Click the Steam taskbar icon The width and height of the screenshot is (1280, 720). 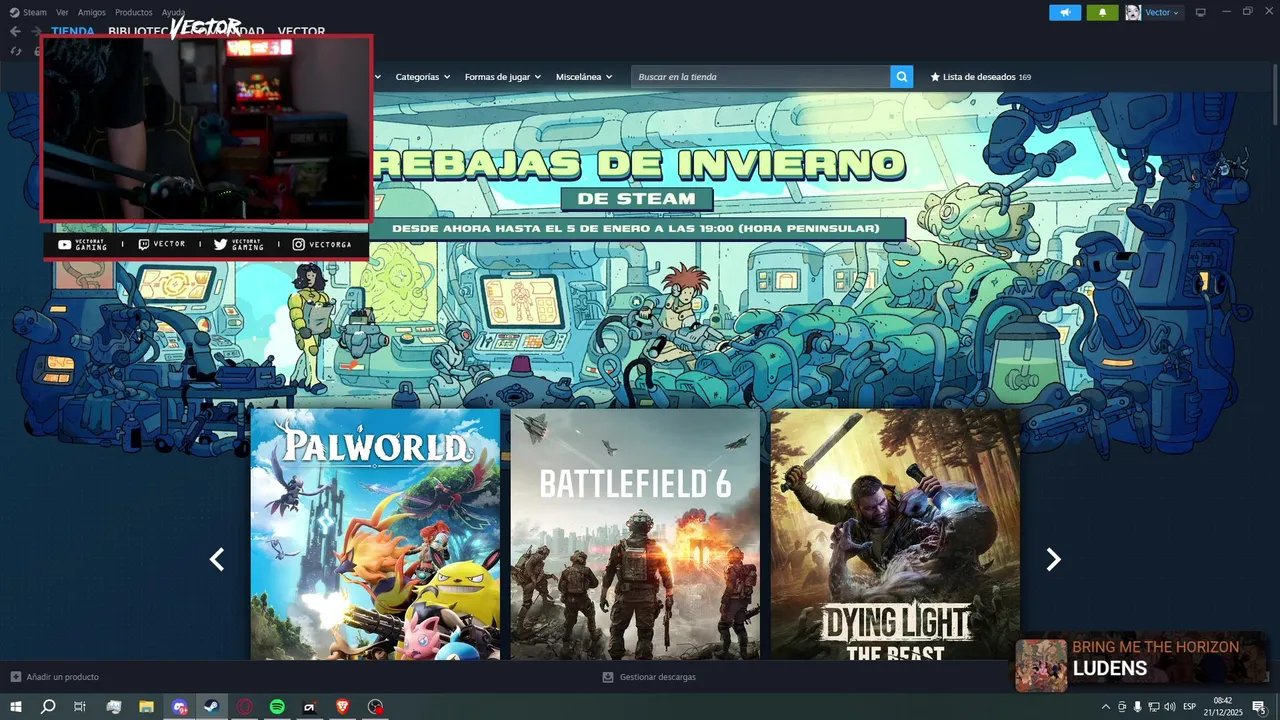(211, 707)
